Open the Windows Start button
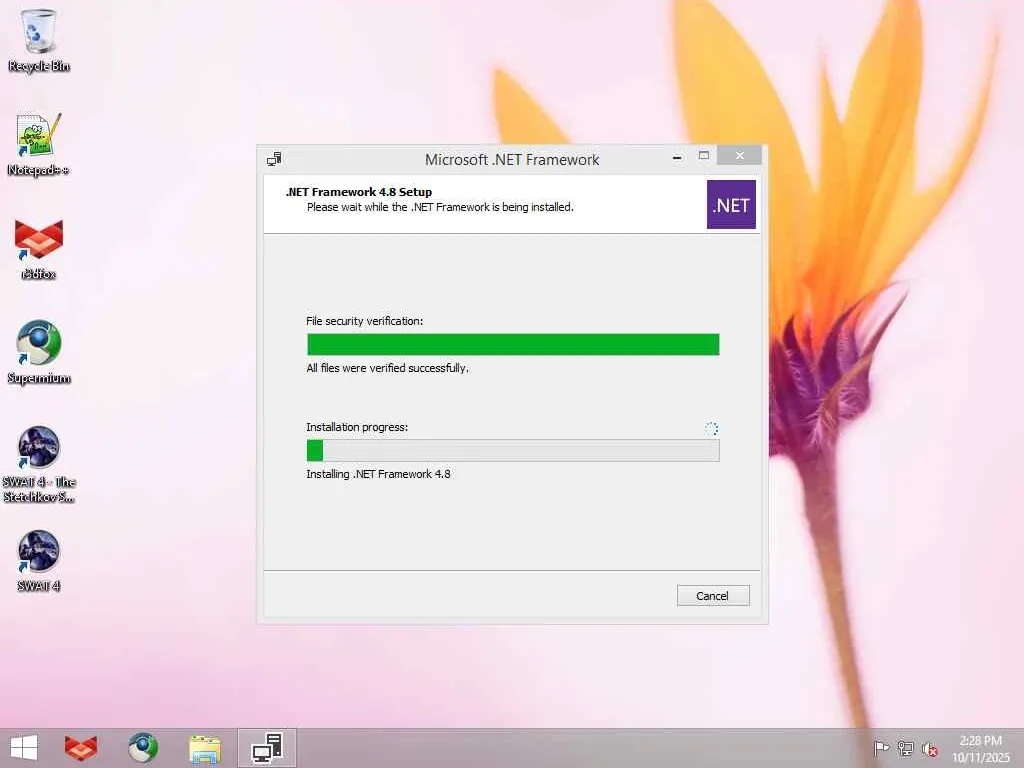 click(24, 748)
